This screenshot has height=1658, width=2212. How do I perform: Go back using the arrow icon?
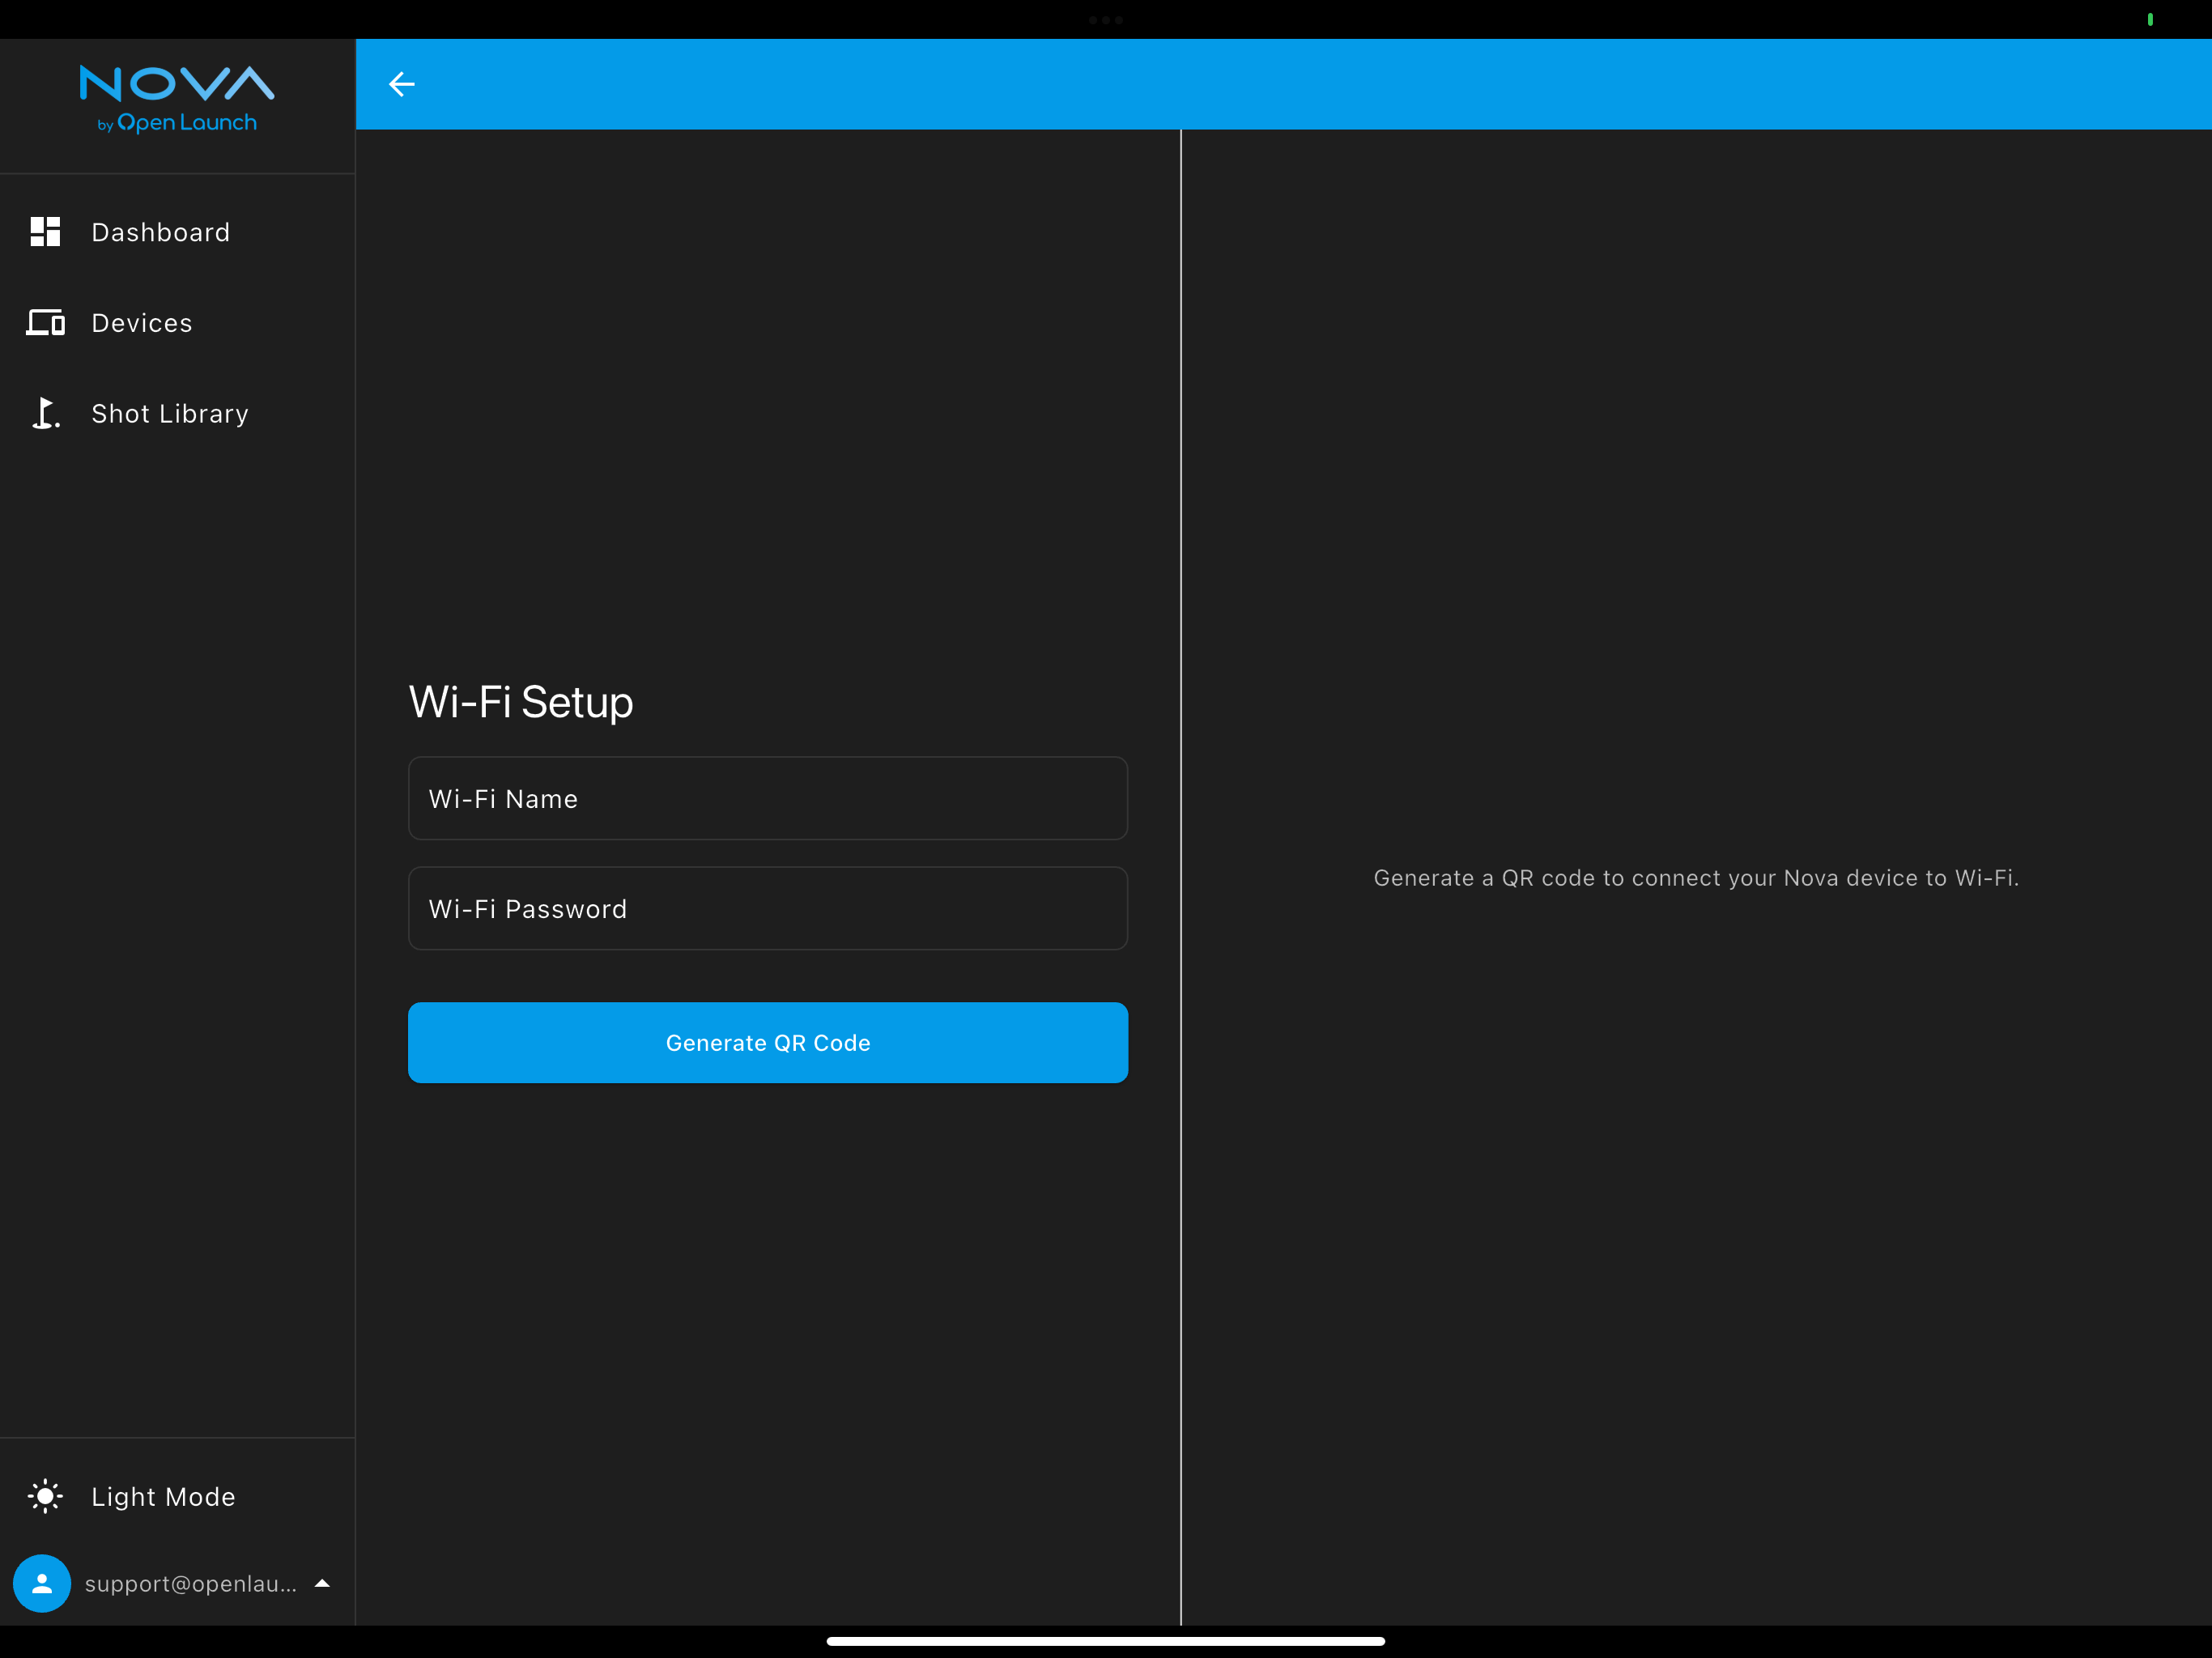click(402, 84)
